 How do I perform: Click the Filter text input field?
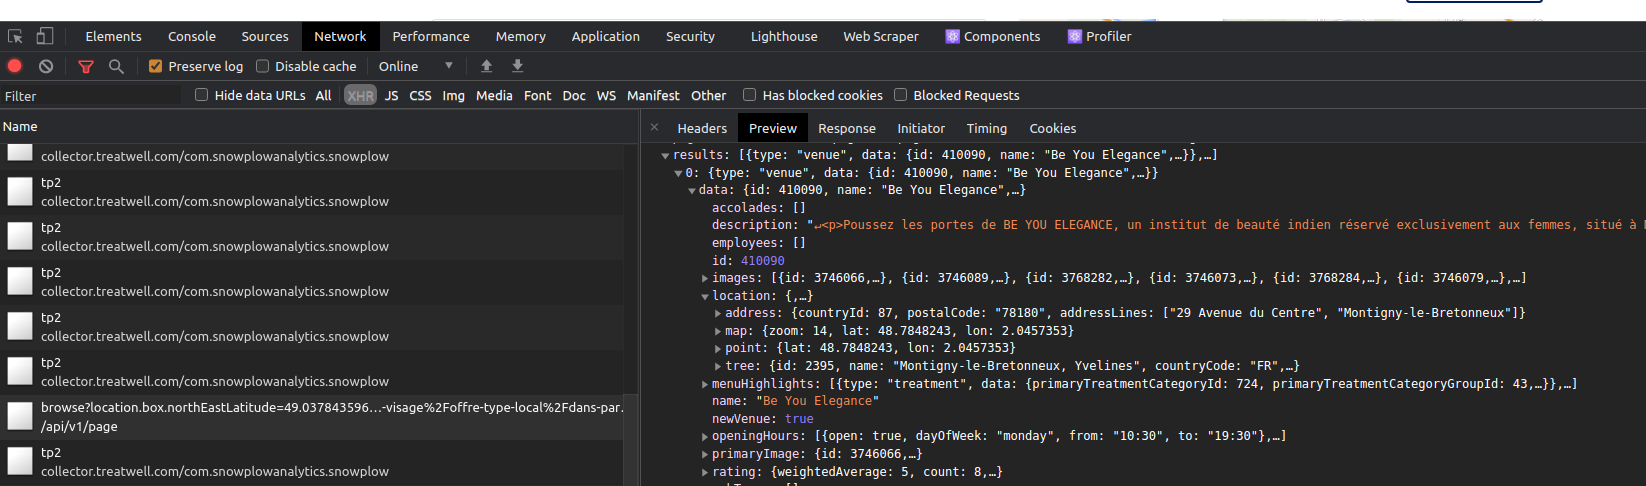[x=92, y=96]
